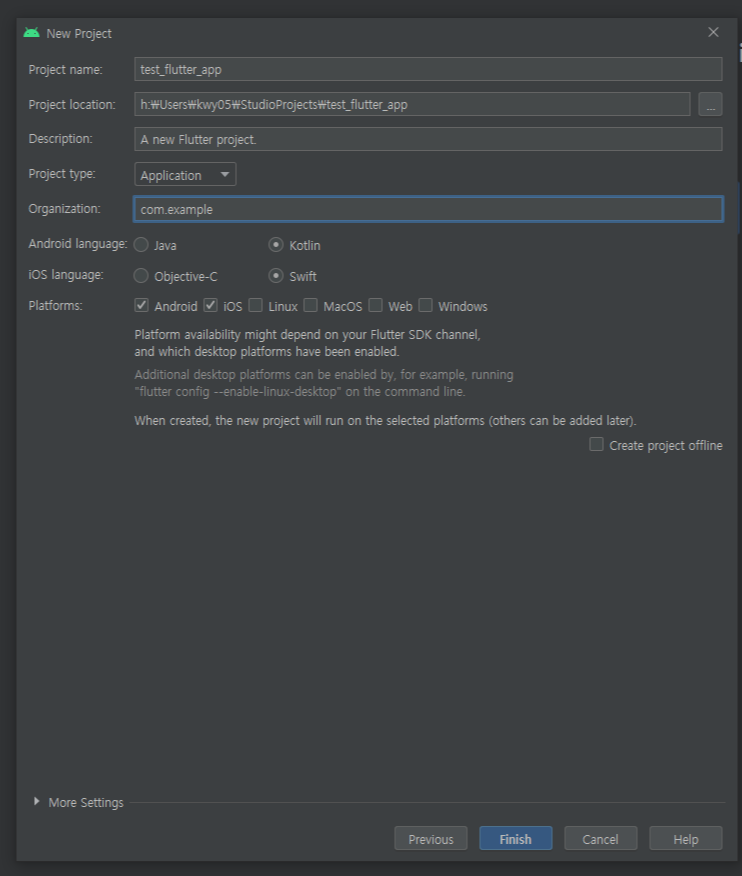This screenshot has height=876, width=742.
Task: Click the 'Android language:' label
Action: point(78,244)
